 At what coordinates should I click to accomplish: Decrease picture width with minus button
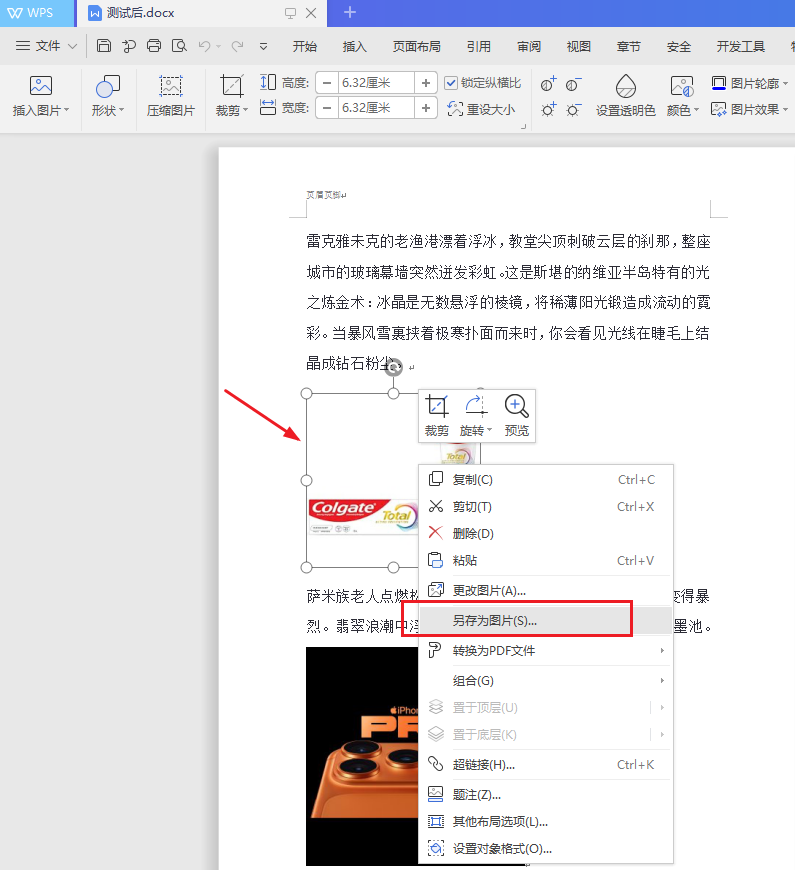pyautogui.click(x=327, y=108)
